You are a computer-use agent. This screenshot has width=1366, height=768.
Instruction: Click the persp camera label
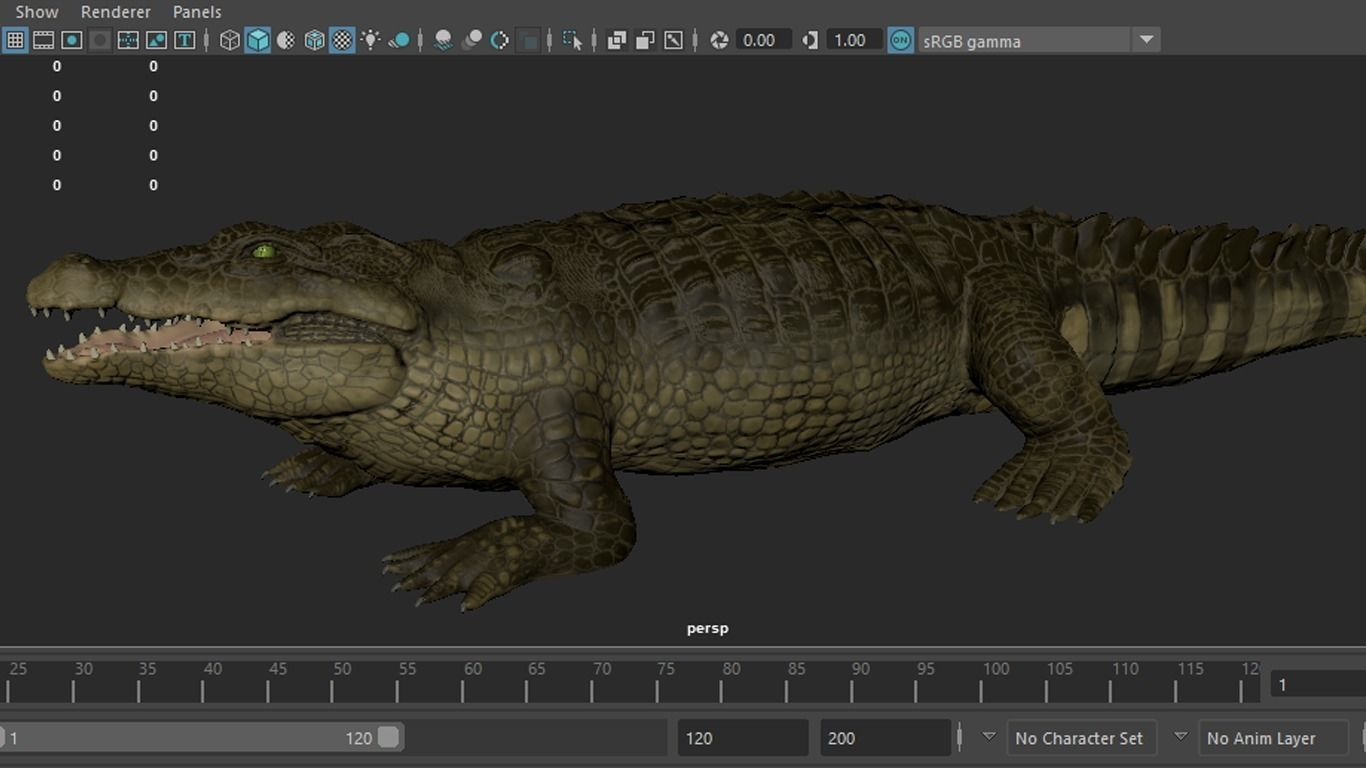[x=708, y=628]
